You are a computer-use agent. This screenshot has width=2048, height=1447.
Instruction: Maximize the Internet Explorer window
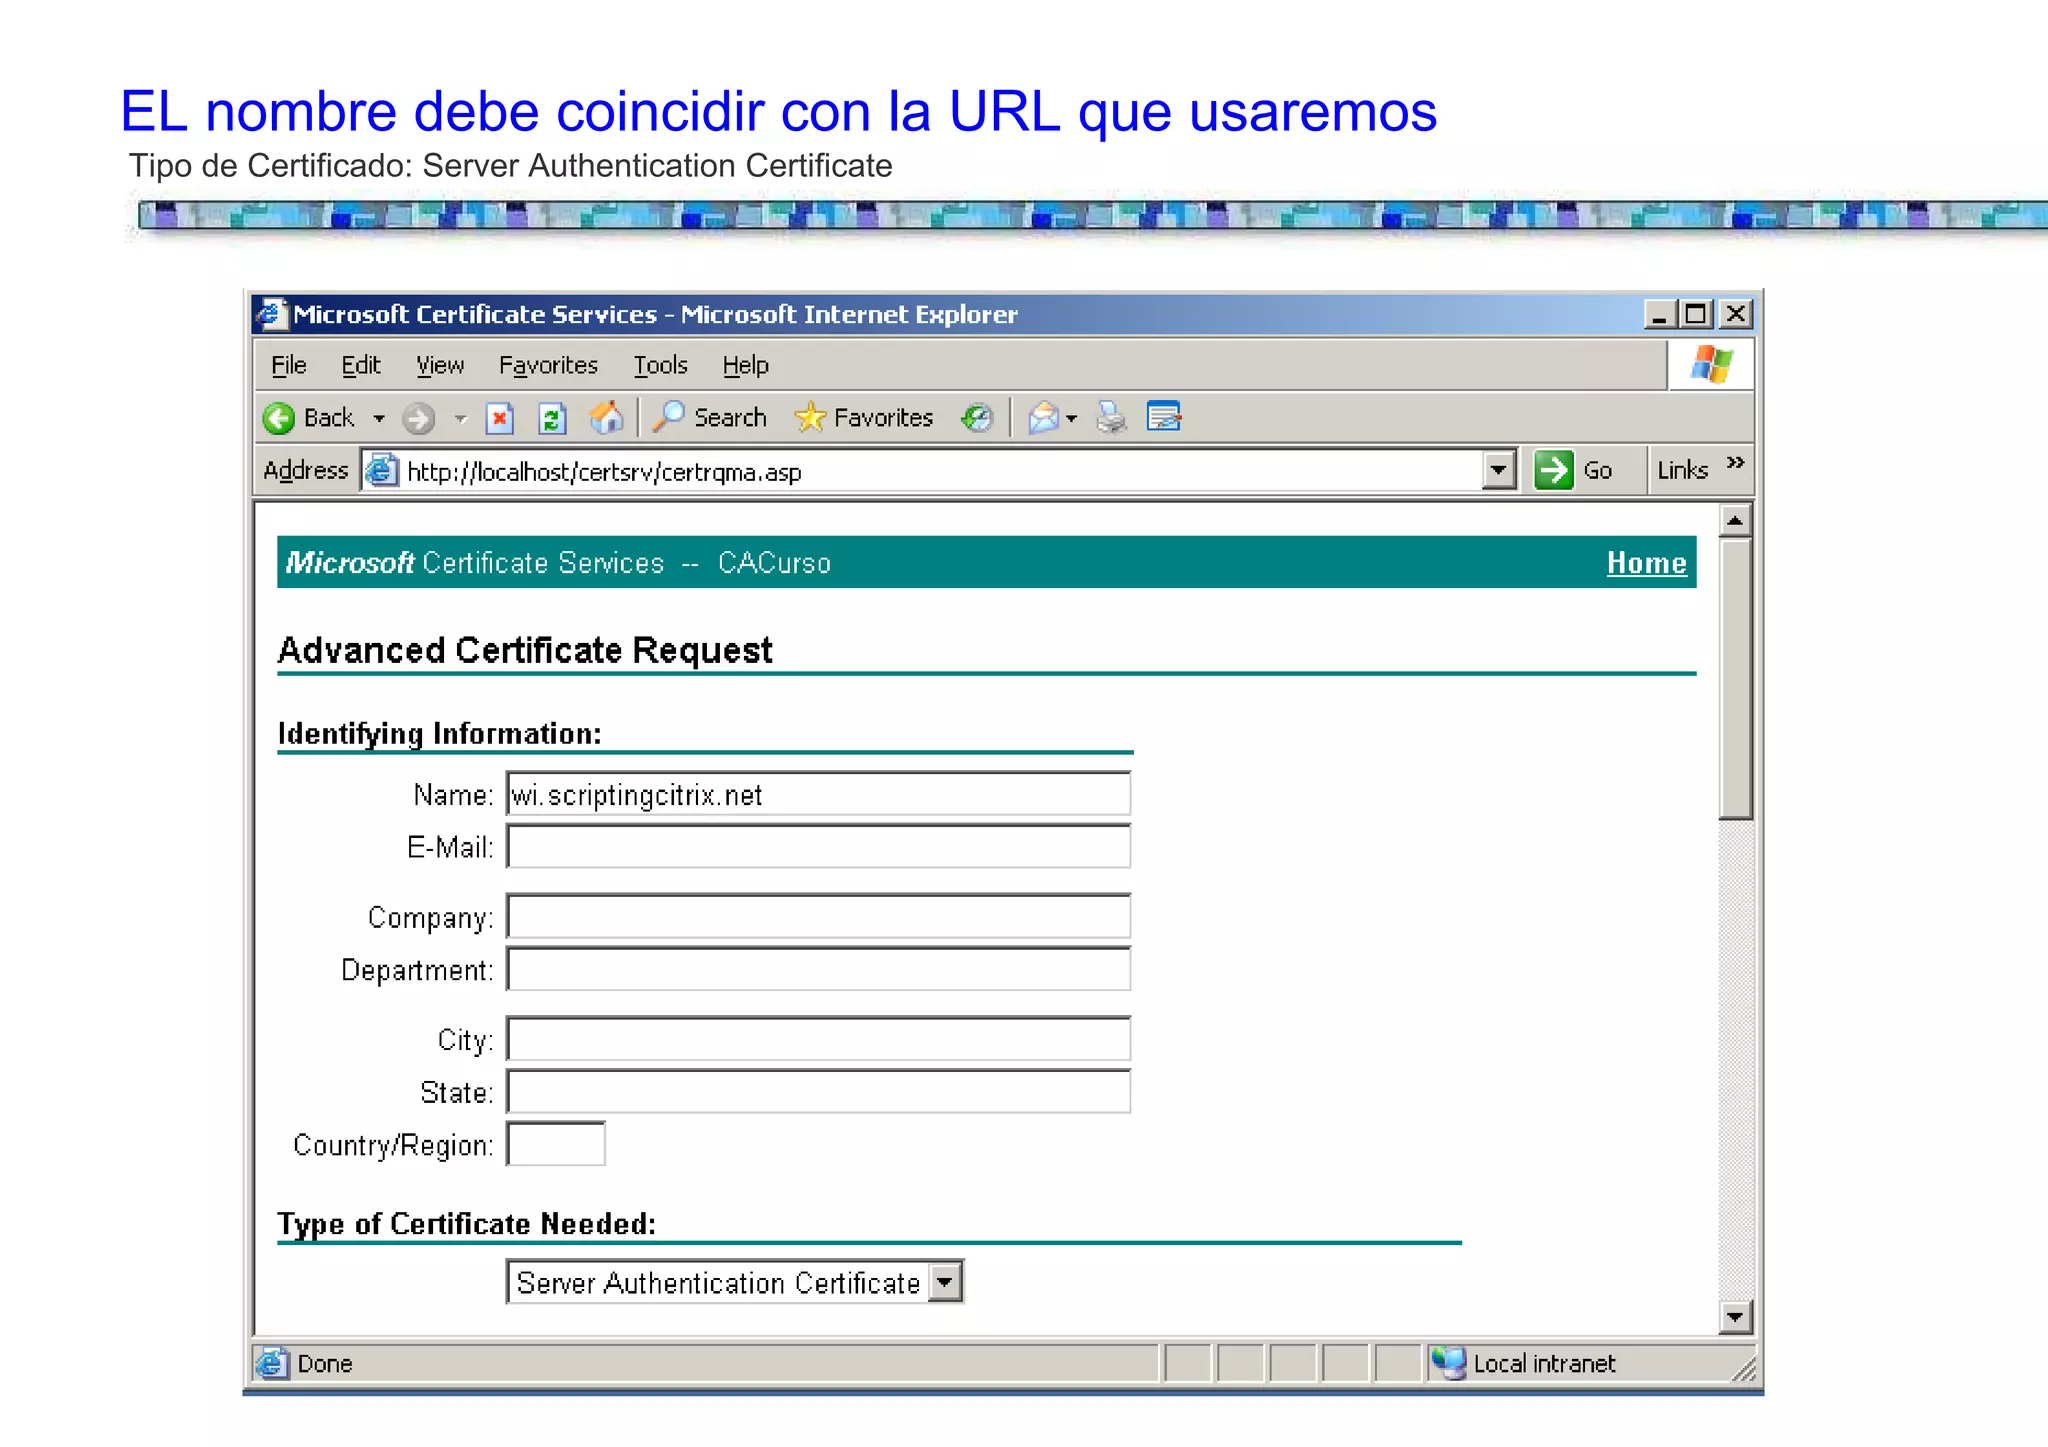[x=1696, y=315]
